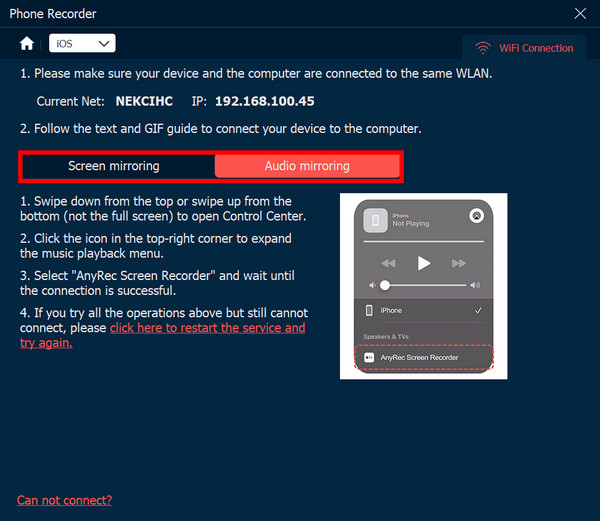Screen dimensions: 600x521
Task: Switch to the Audio mirroring tab
Action: point(307,166)
